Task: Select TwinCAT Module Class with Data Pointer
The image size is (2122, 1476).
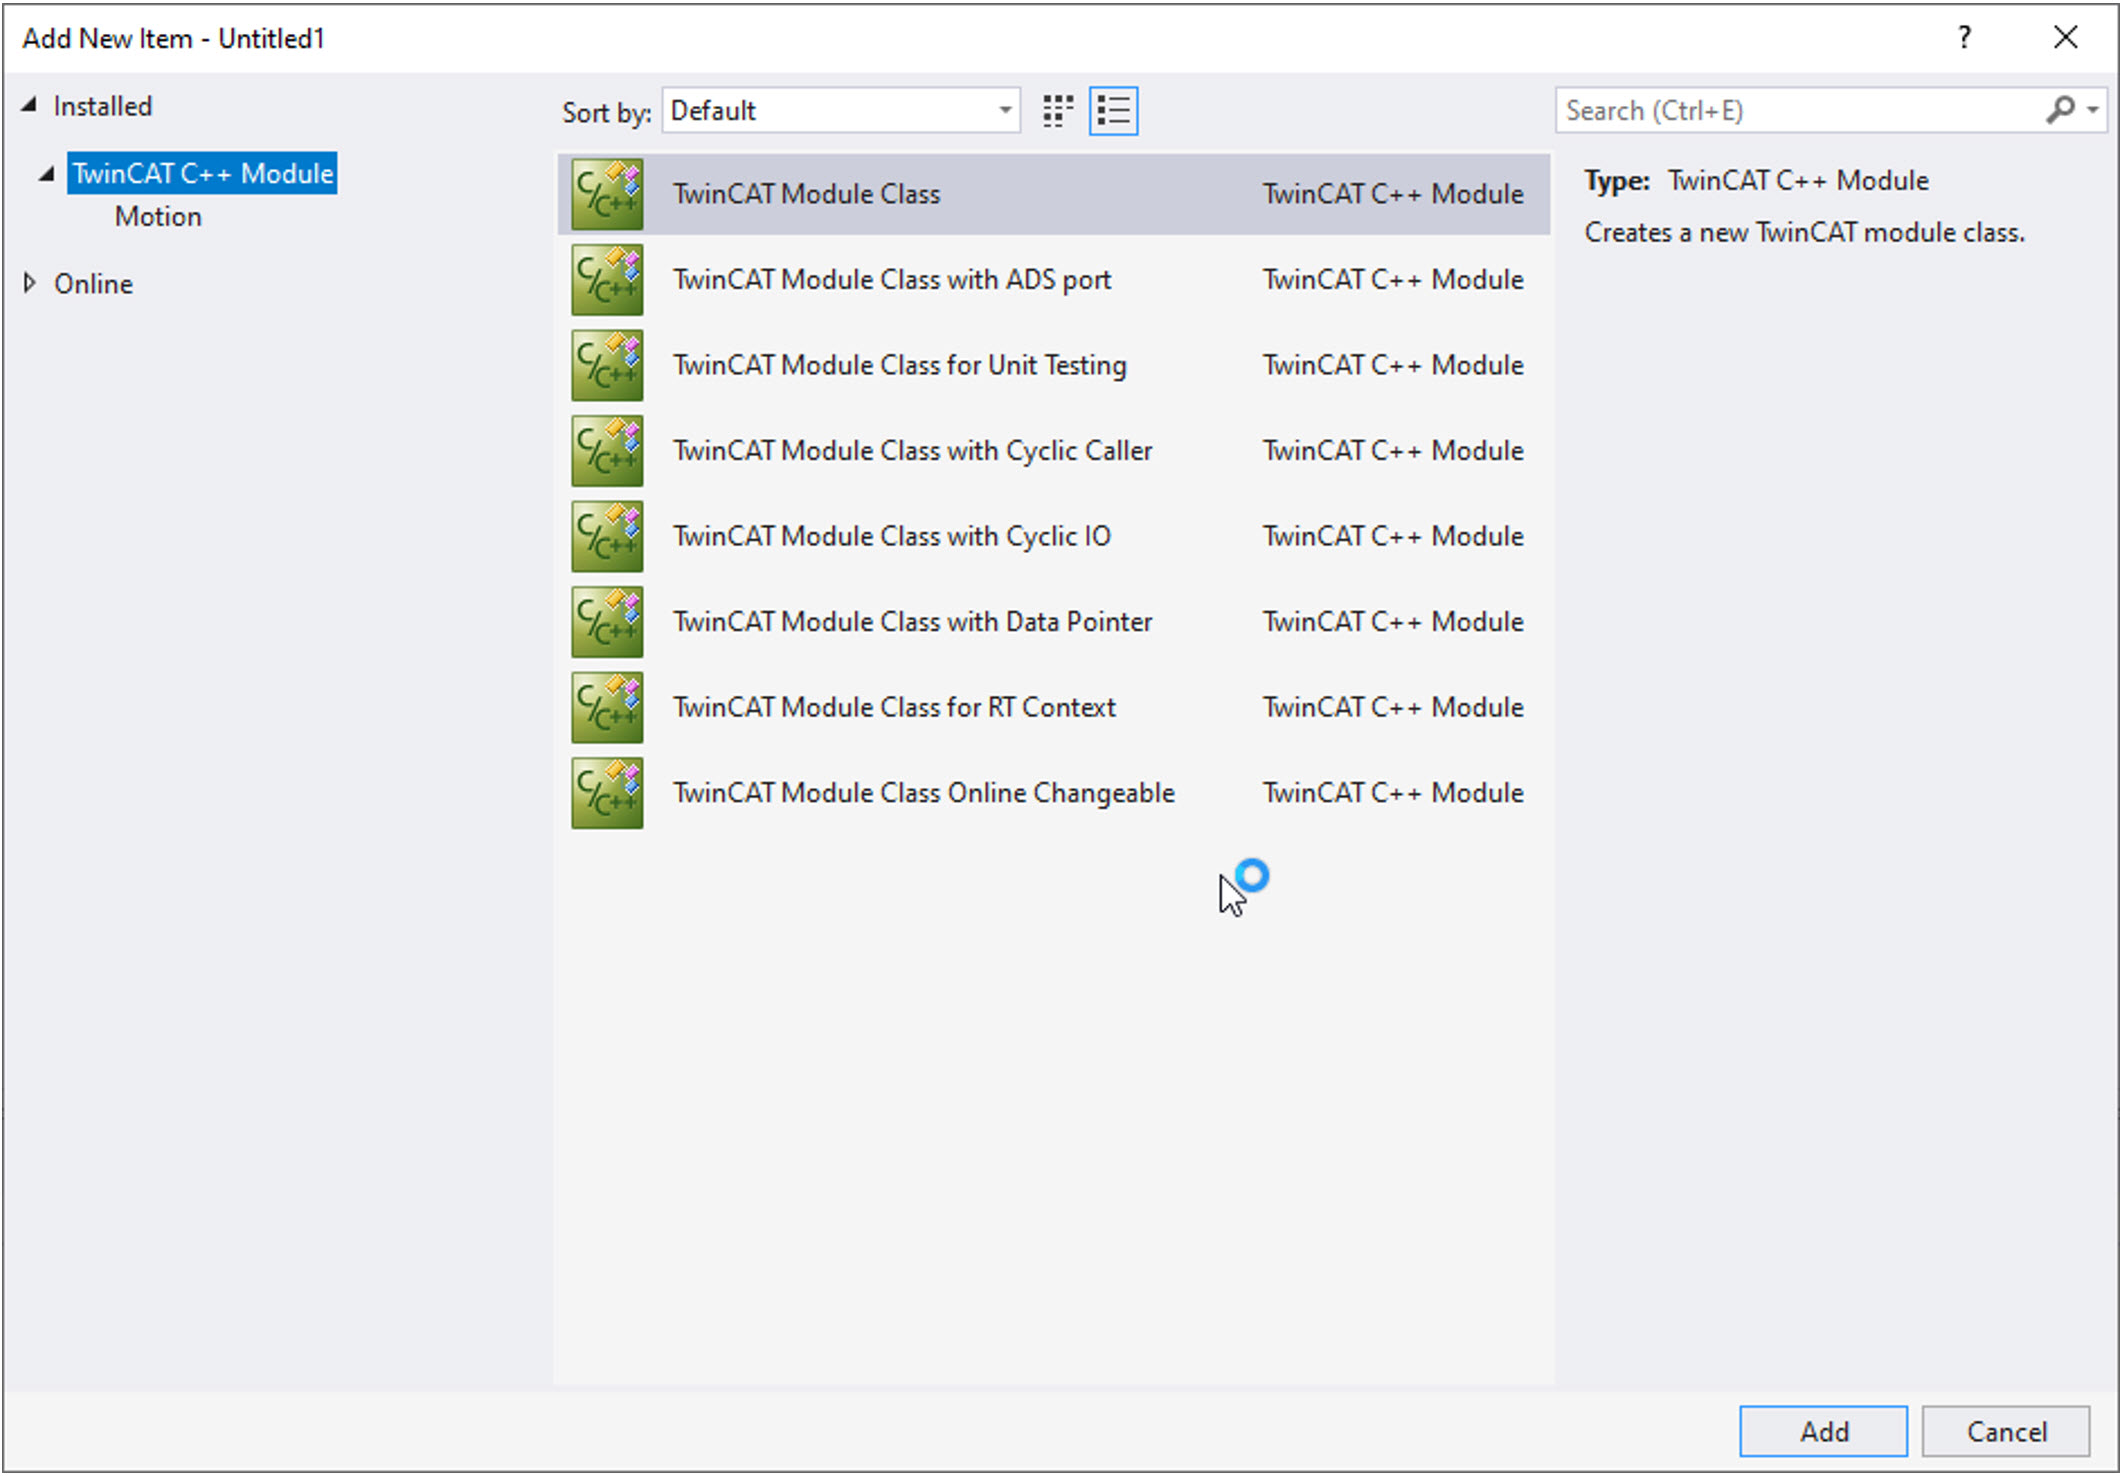Action: [x=1054, y=622]
